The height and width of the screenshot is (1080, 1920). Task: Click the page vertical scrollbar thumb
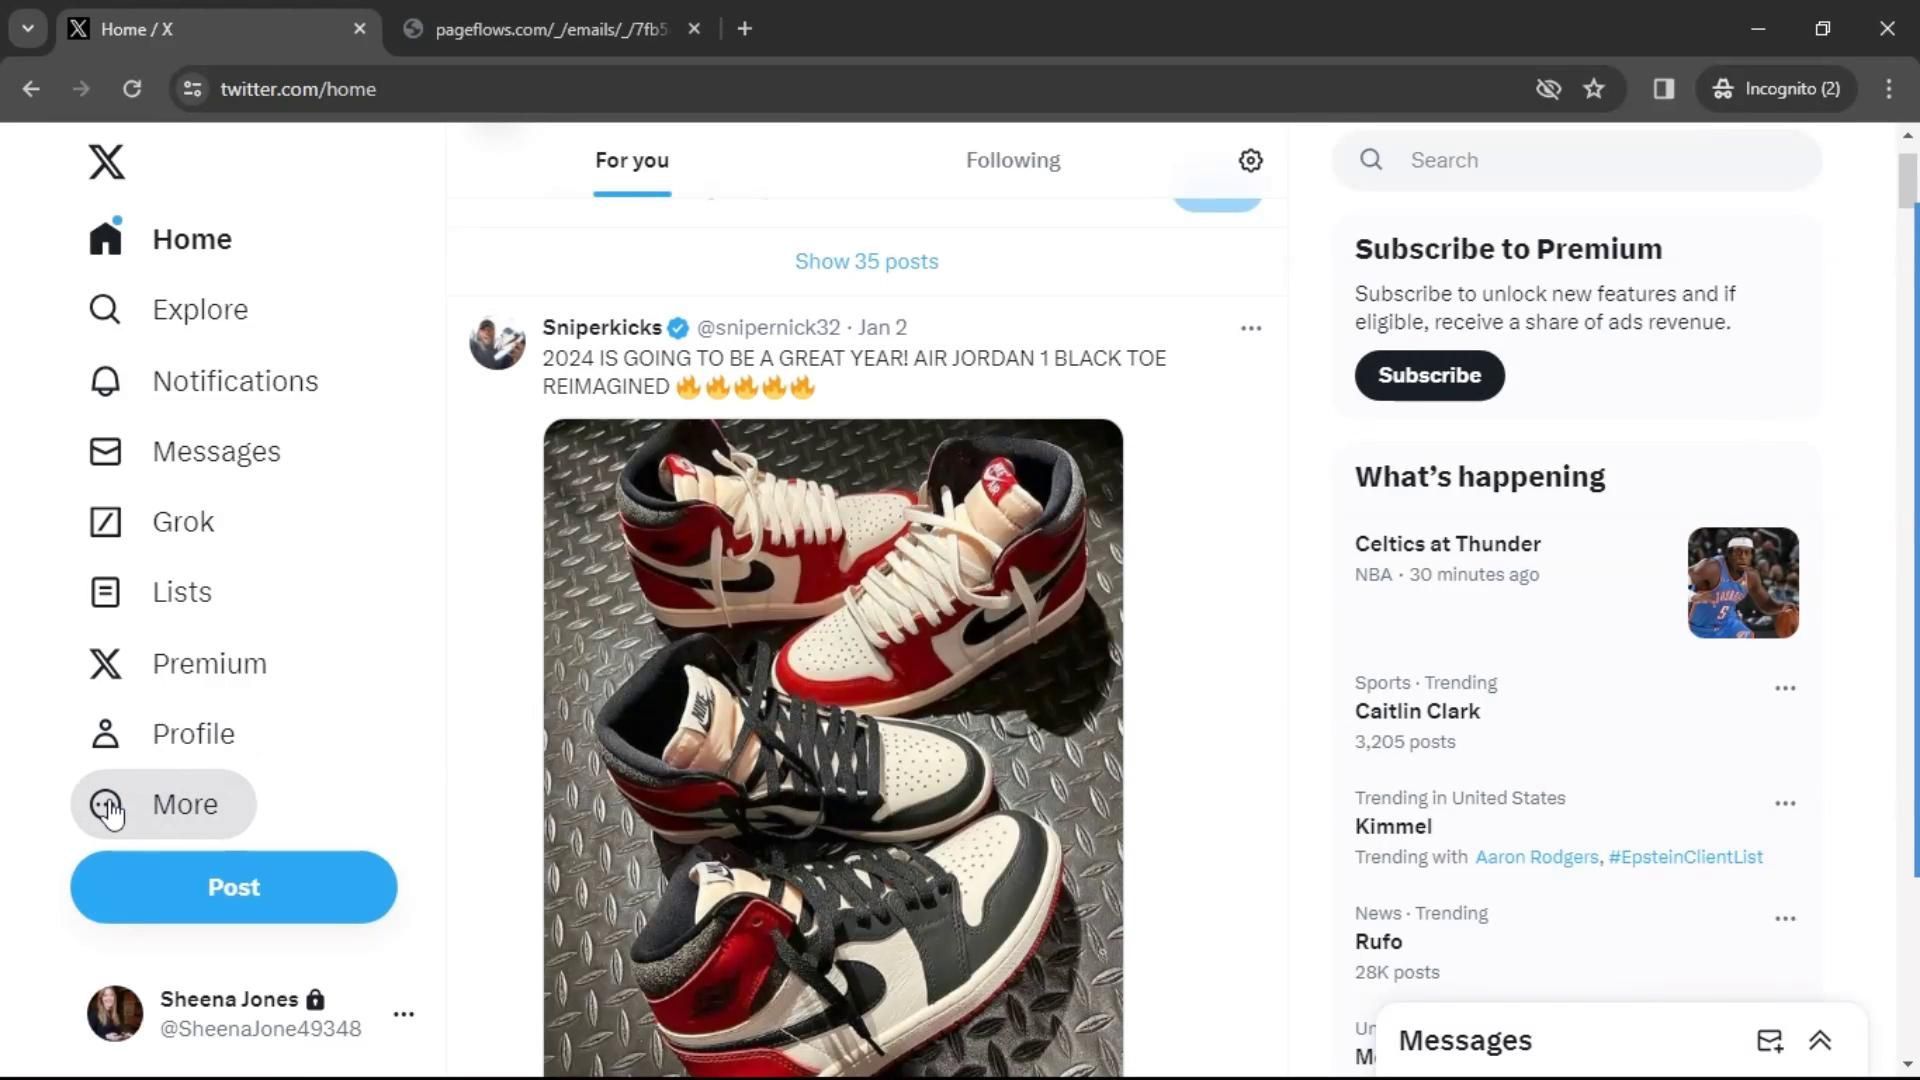pos(1907,180)
